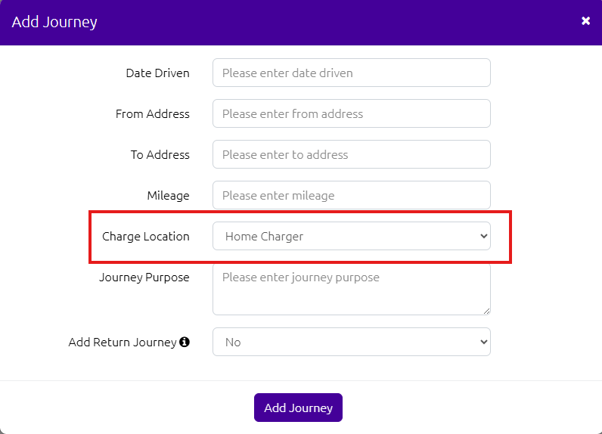Click the chevron arrow on the No select box

tap(484, 342)
